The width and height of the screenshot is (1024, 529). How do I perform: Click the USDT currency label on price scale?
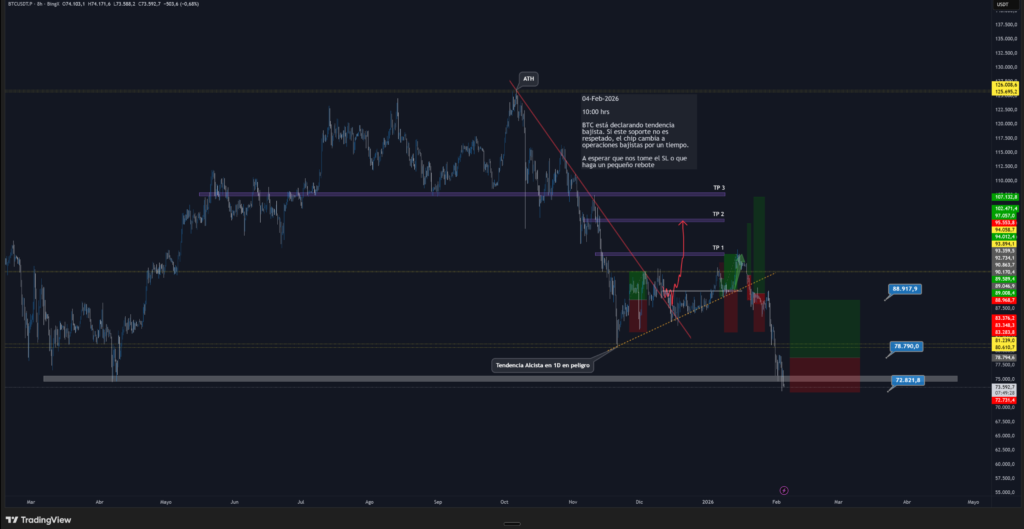tap(1001, 8)
